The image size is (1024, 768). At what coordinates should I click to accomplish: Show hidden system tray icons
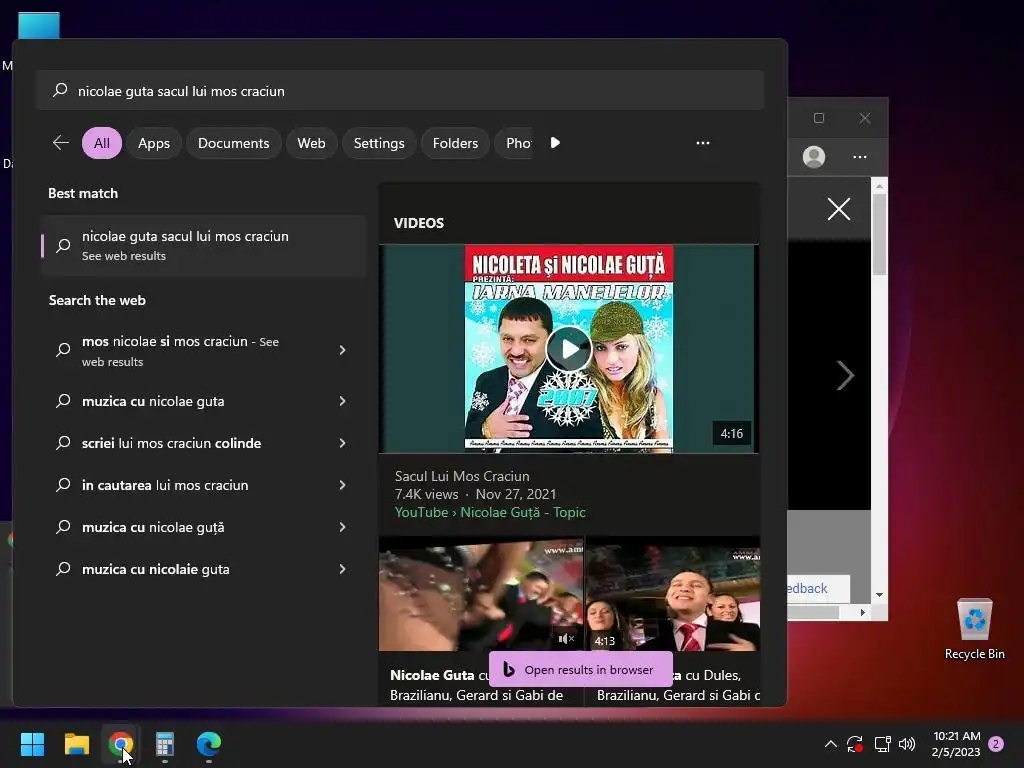(831, 744)
